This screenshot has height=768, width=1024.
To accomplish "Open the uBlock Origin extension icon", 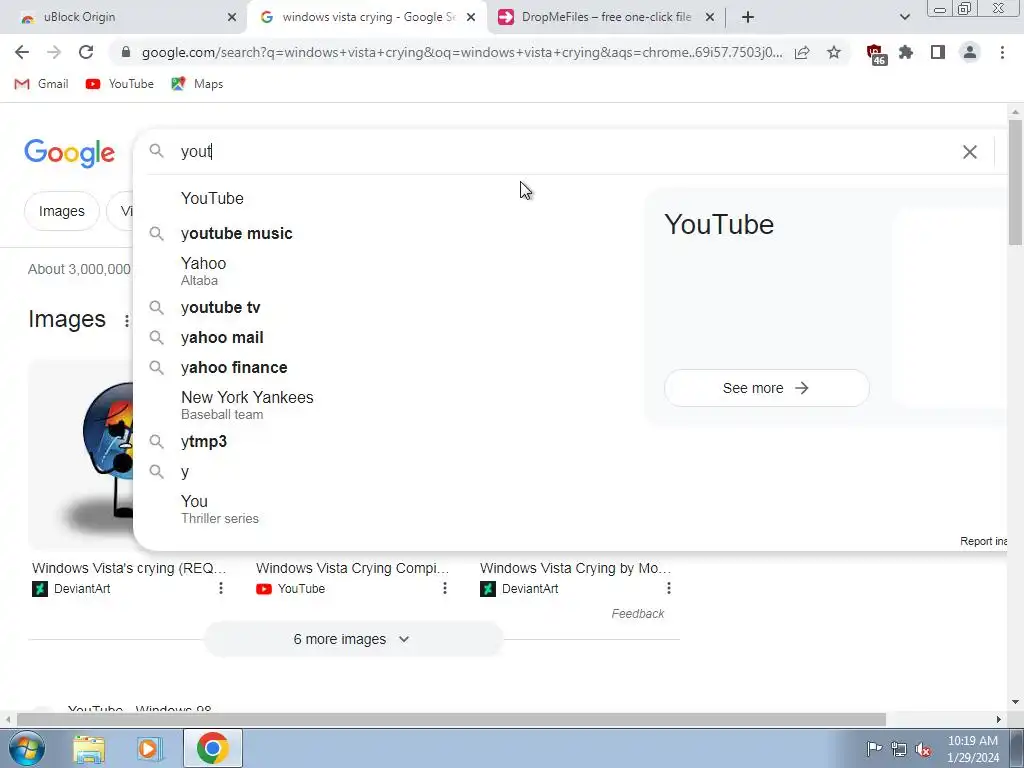I will tap(875, 54).
